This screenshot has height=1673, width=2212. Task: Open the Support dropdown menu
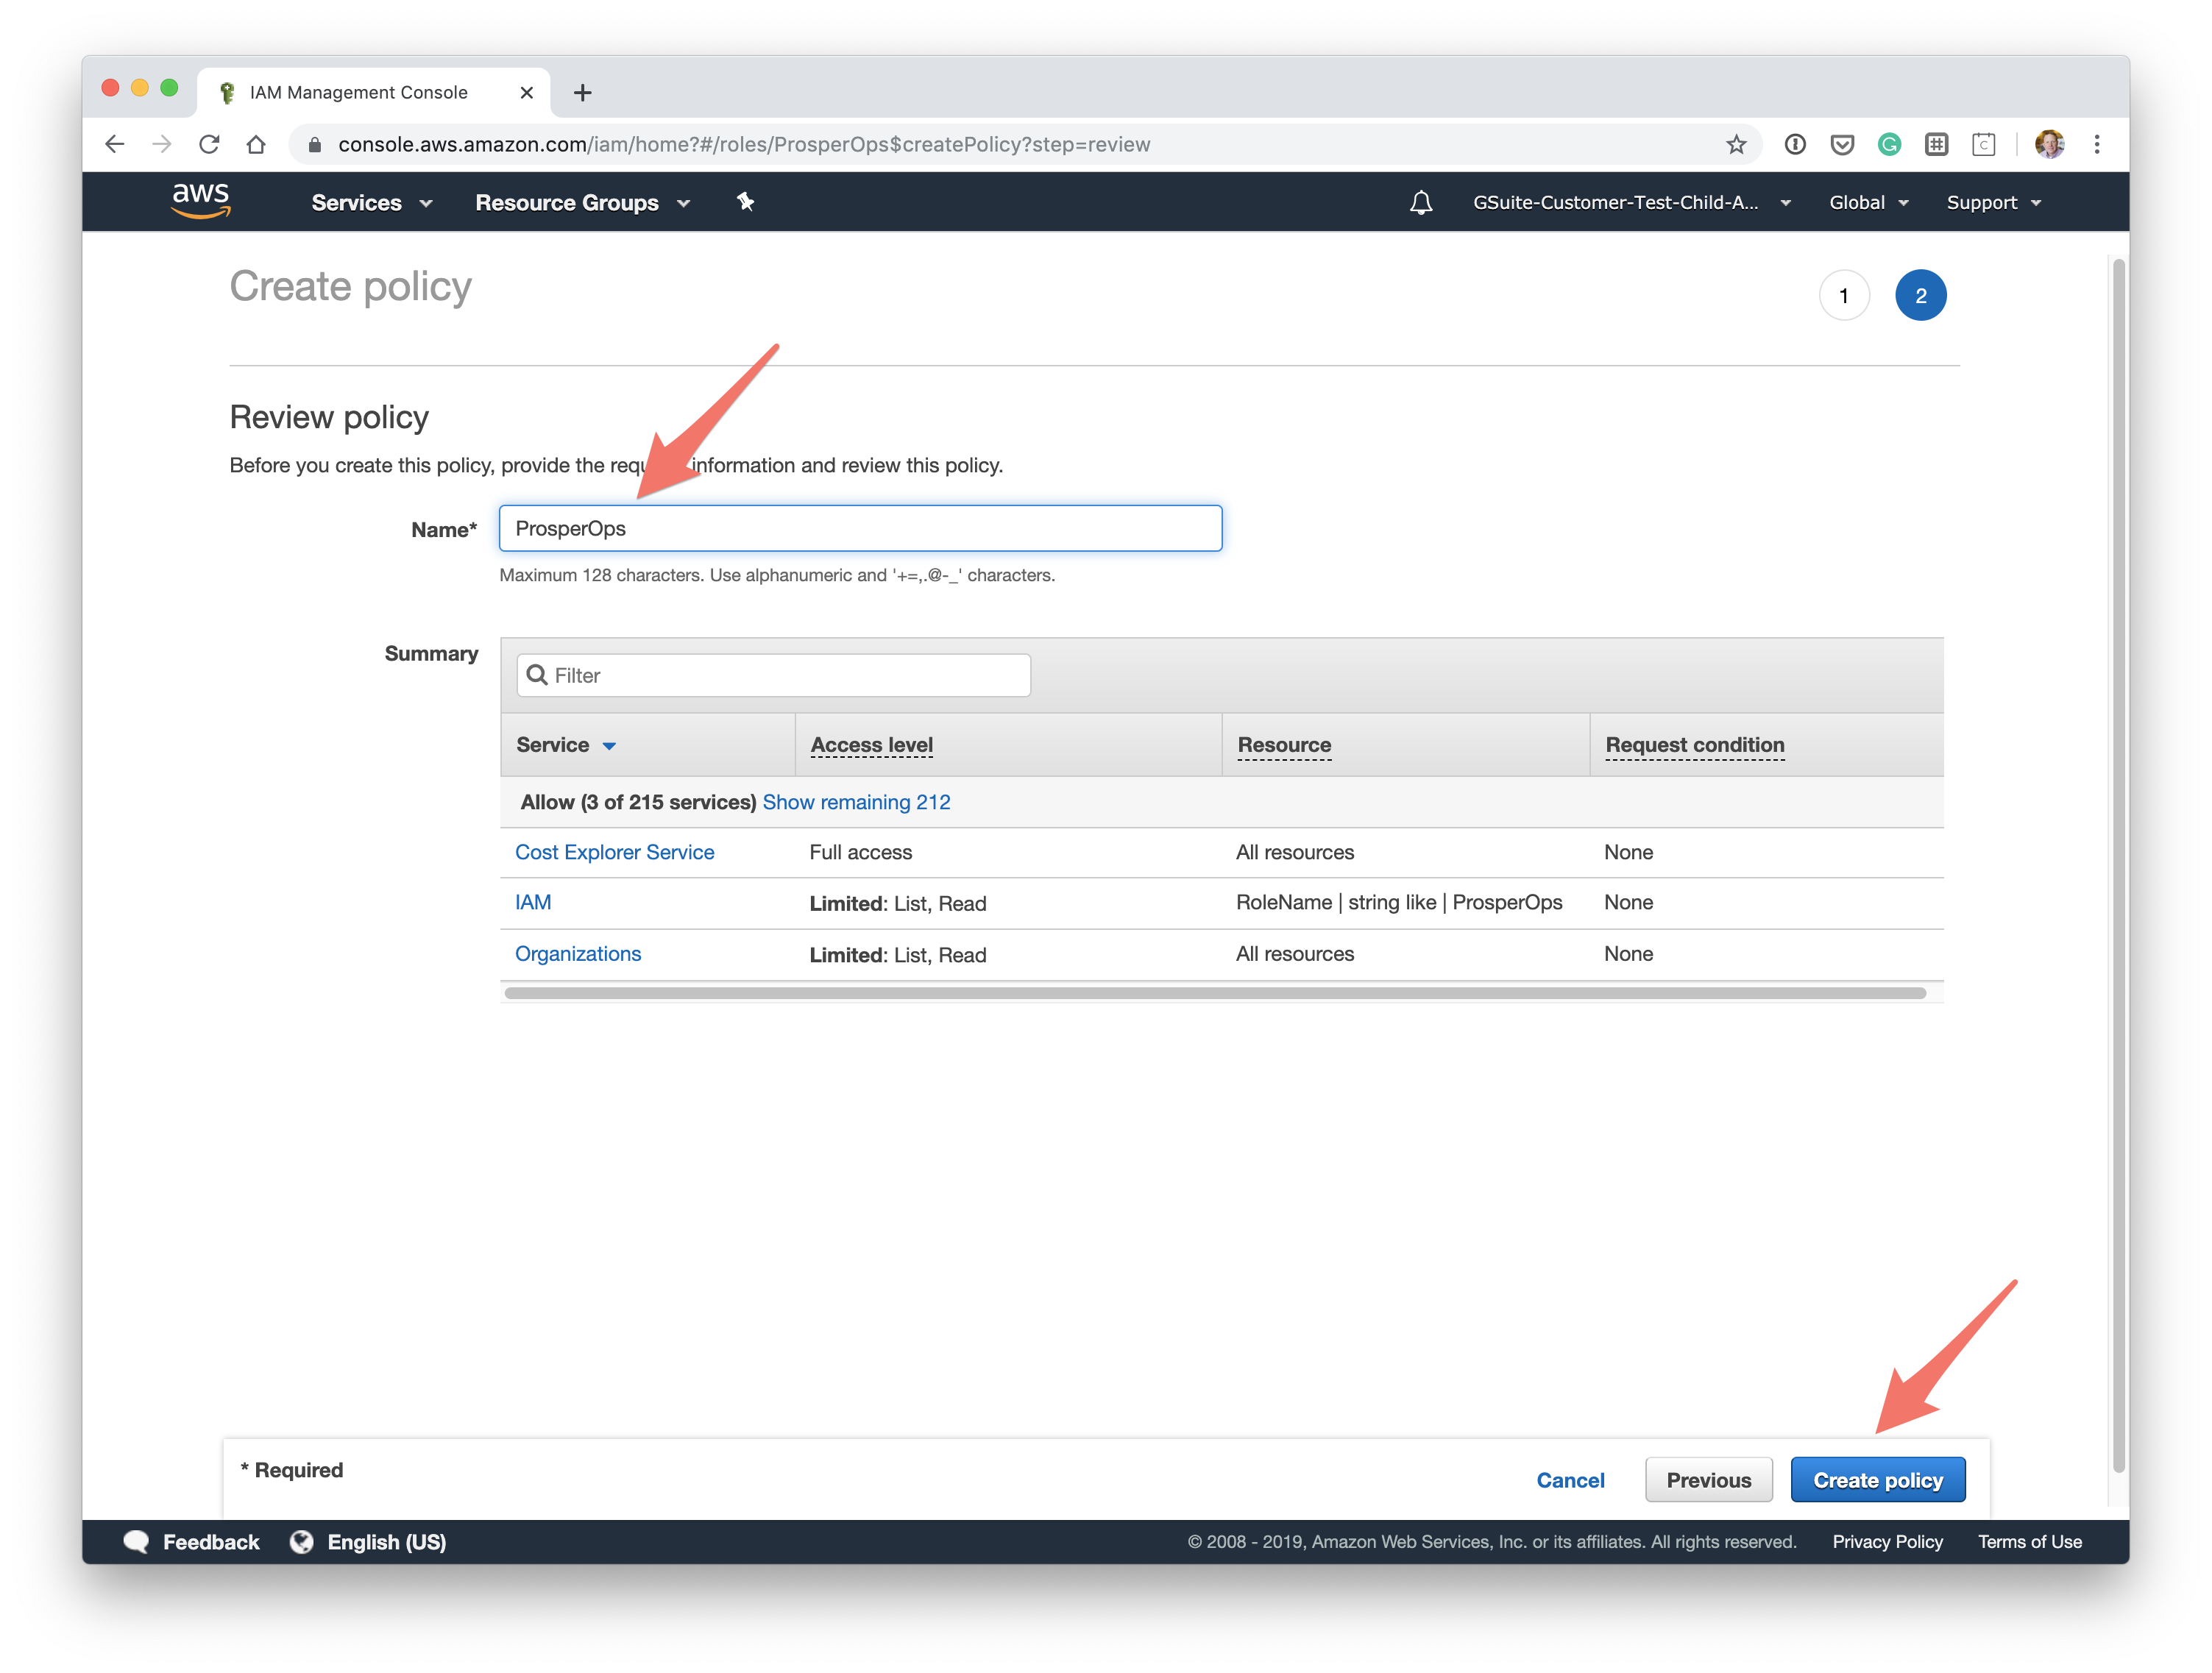1993,203
